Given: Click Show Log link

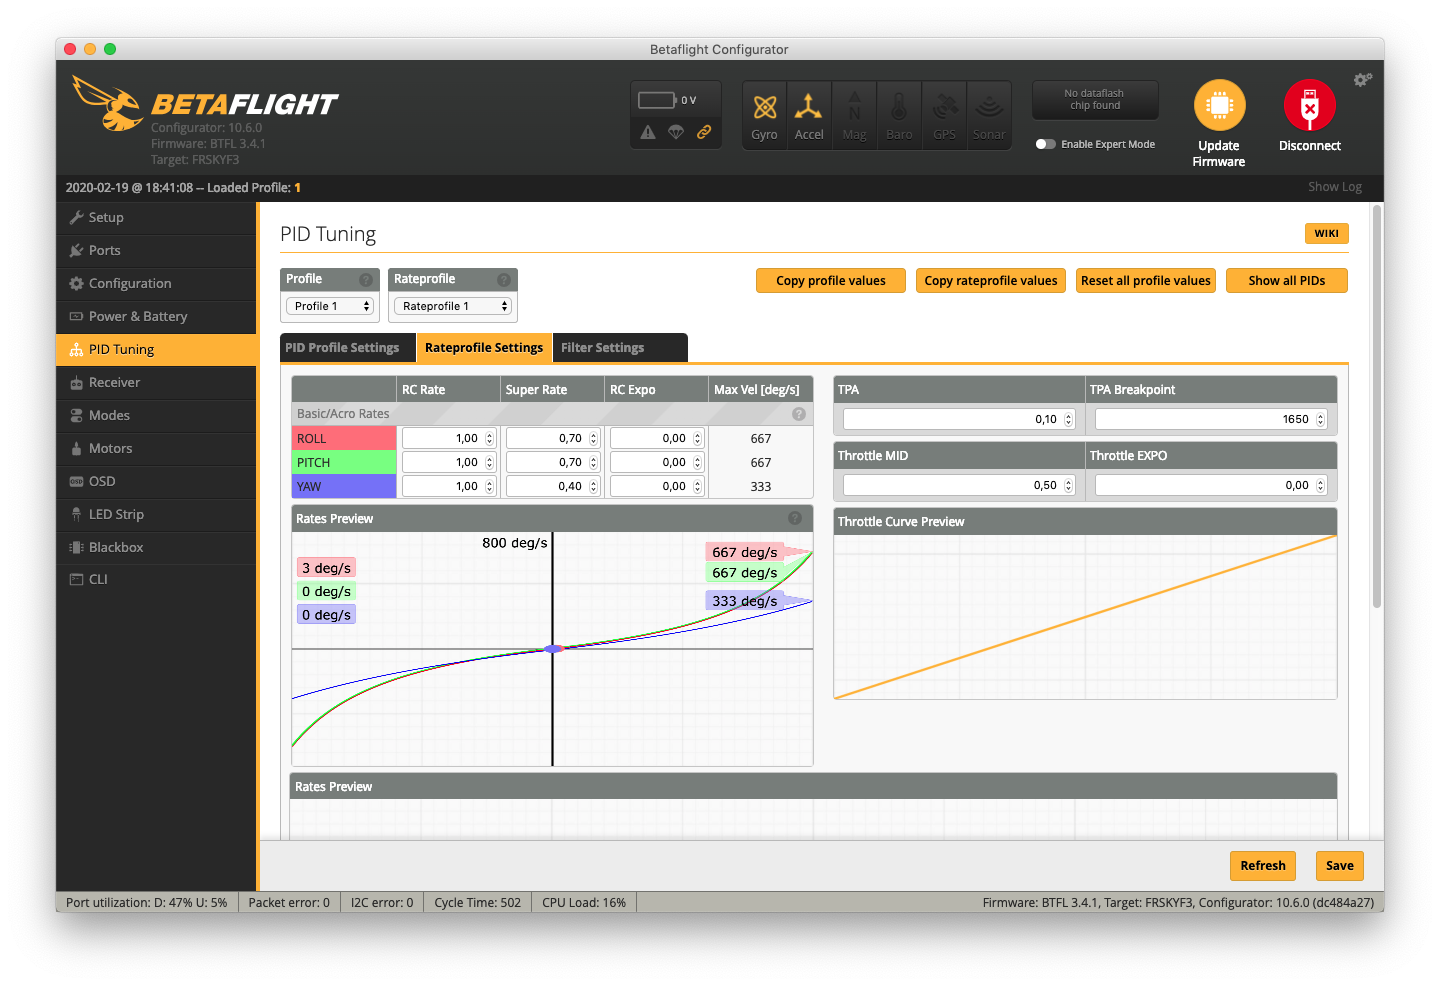Looking at the screenshot, I should coord(1335,187).
